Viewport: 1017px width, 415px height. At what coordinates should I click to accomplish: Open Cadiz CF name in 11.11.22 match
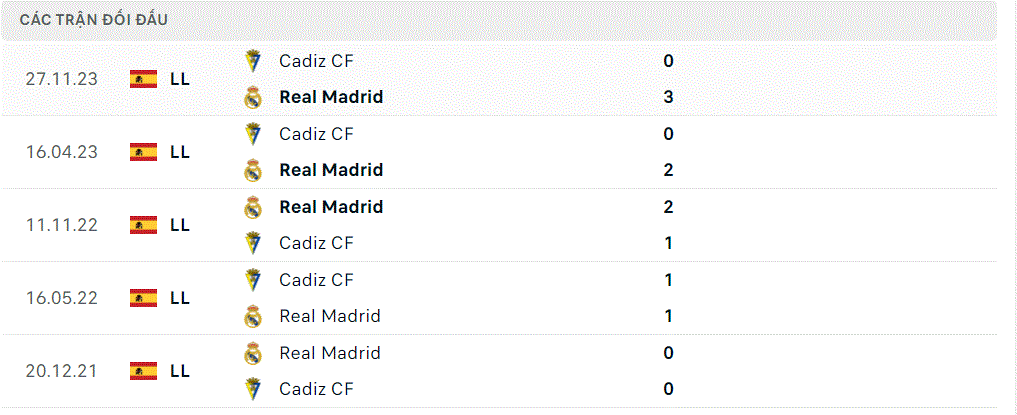317,243
